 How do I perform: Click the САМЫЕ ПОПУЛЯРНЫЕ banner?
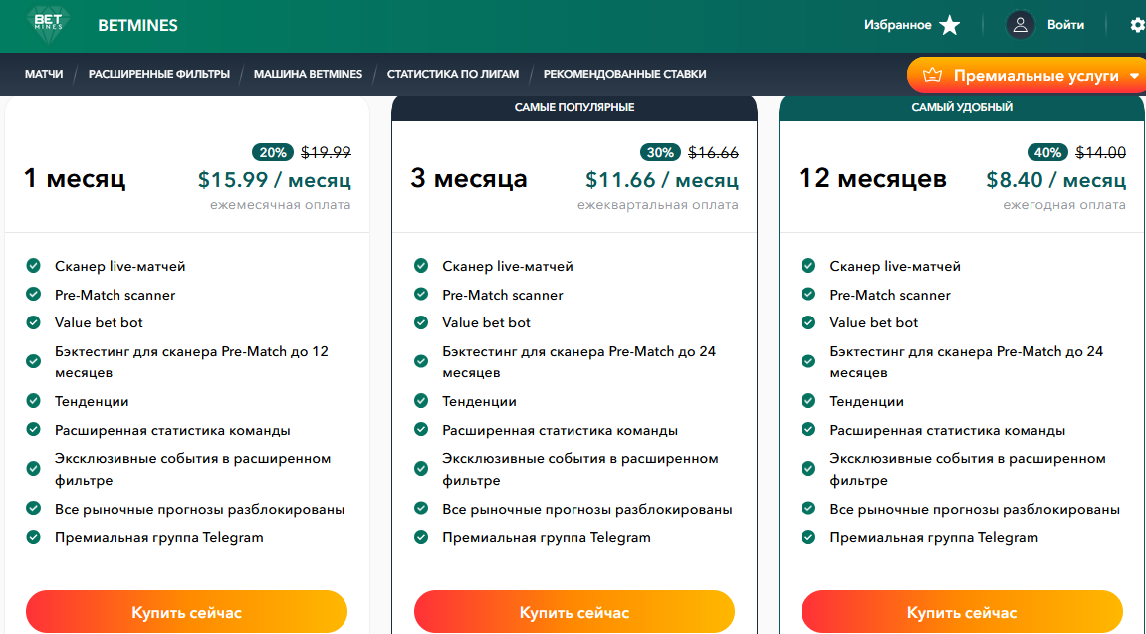(x=574, y=107)
